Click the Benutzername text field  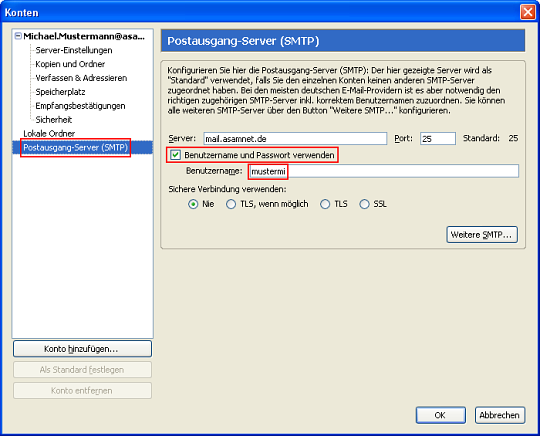click(x=383, y=171)
